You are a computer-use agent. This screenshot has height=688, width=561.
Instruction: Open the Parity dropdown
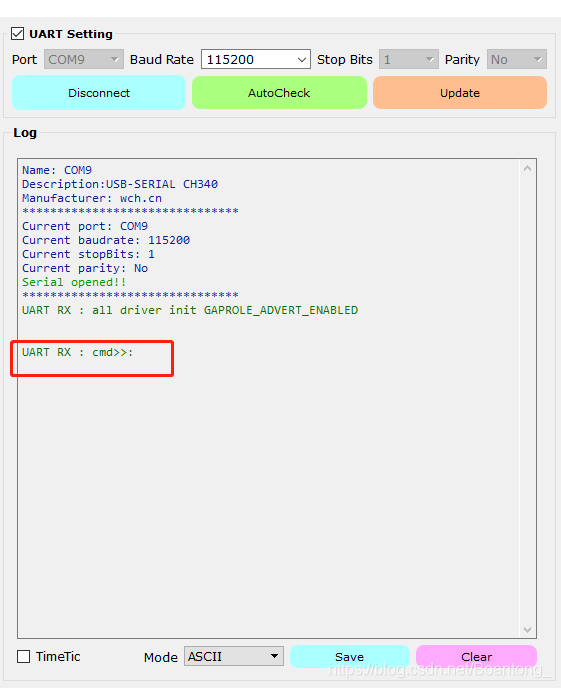pyautogui.click(x=517, y=59)
